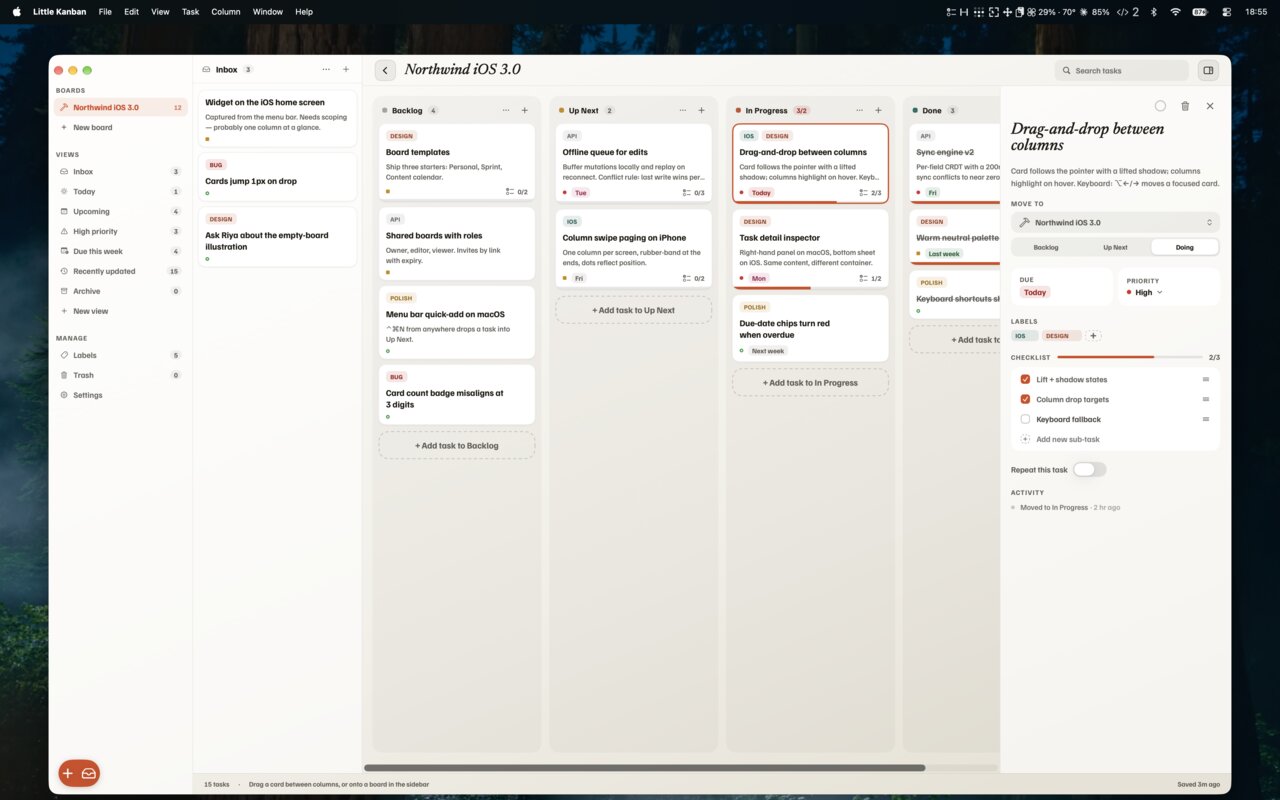Uncheck Lift + shadow states sub-task
Image resolution: width=1280 pixels, height=800 pixels.
[1025, 380]
